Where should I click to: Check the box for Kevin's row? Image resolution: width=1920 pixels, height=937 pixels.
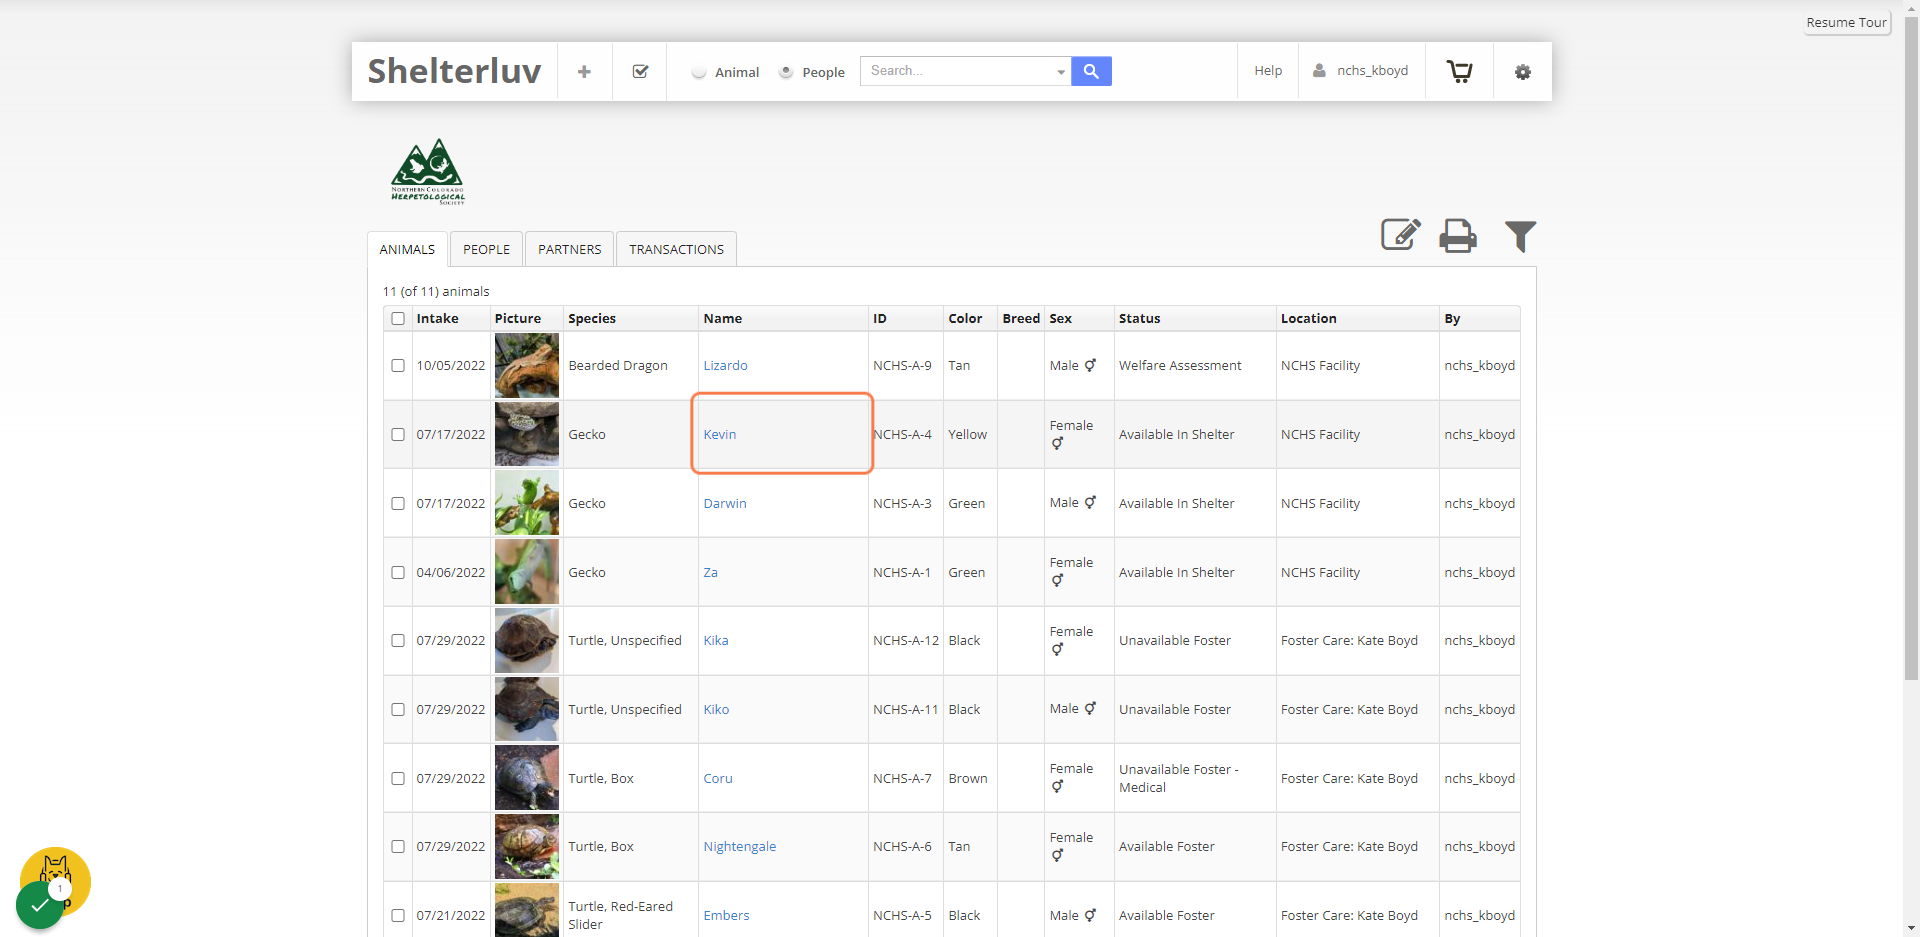398,435
